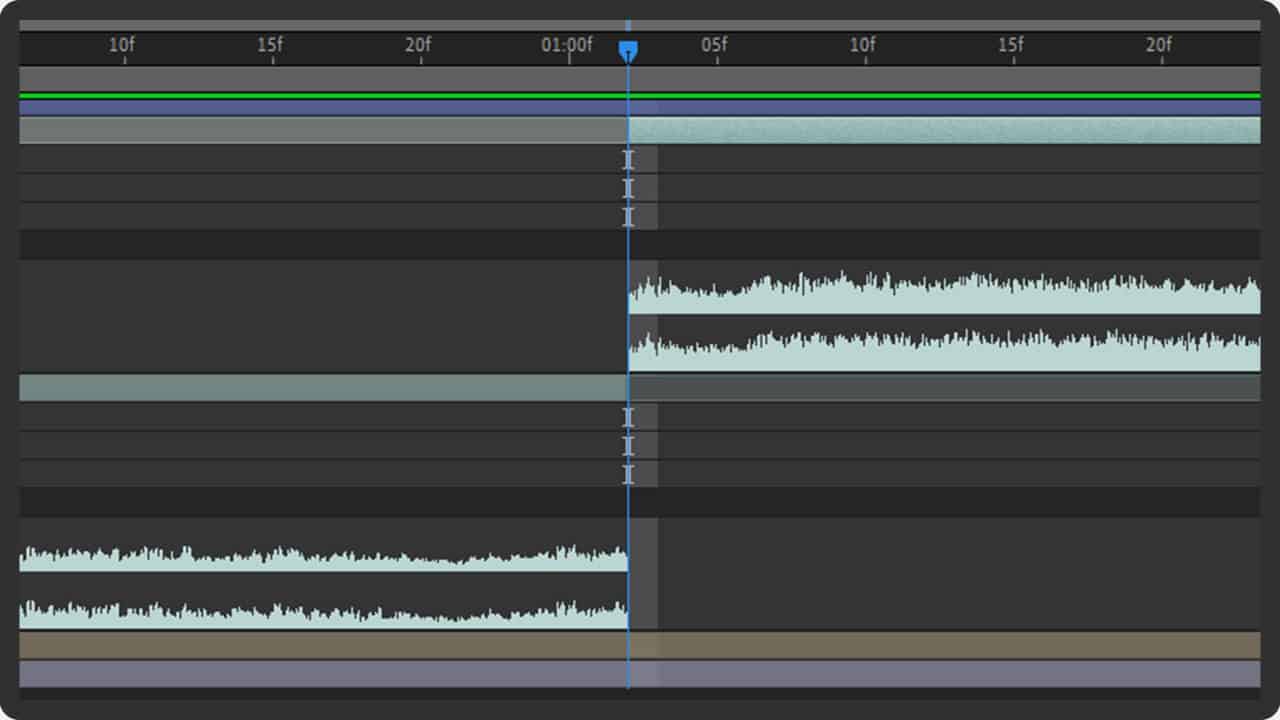The height and width of the screenshot is (720, 1280).
Task: Click the 20f mark right of the playhead
Action: 1158,46
